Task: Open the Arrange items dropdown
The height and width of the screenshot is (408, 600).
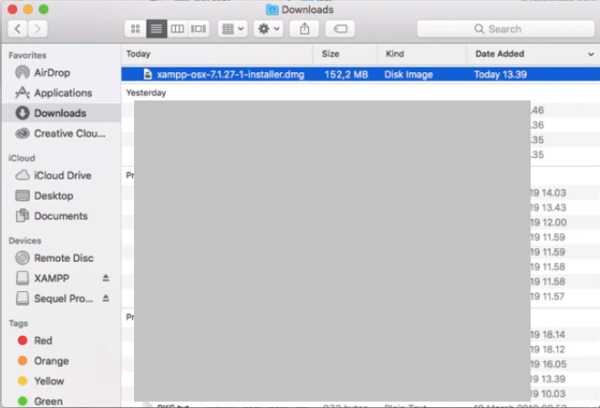Action: tap(232, 29)
